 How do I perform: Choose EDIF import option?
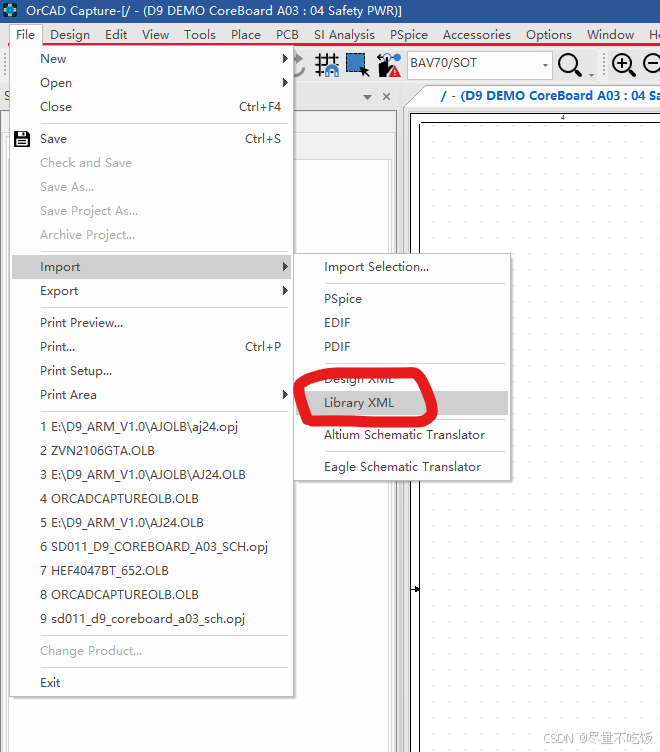(402, 323)
